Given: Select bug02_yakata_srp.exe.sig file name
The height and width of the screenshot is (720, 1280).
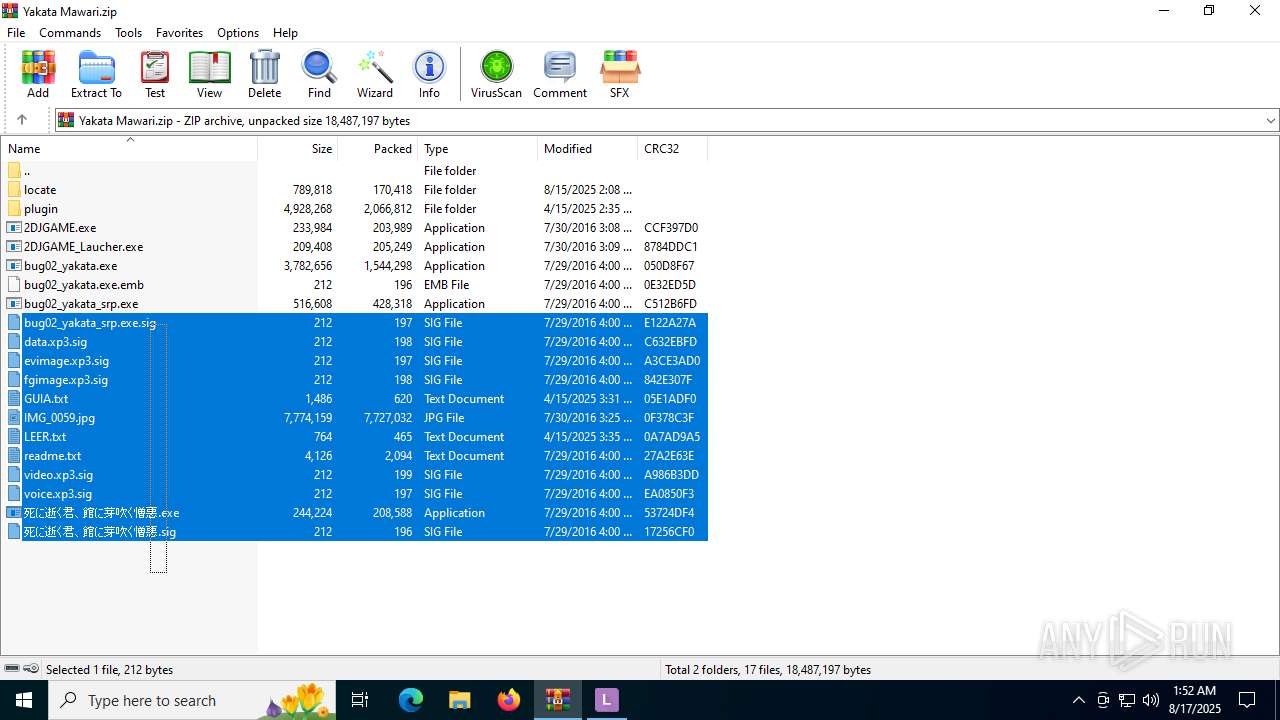Looking at the screenshot, I should click(x=90, y=323).
